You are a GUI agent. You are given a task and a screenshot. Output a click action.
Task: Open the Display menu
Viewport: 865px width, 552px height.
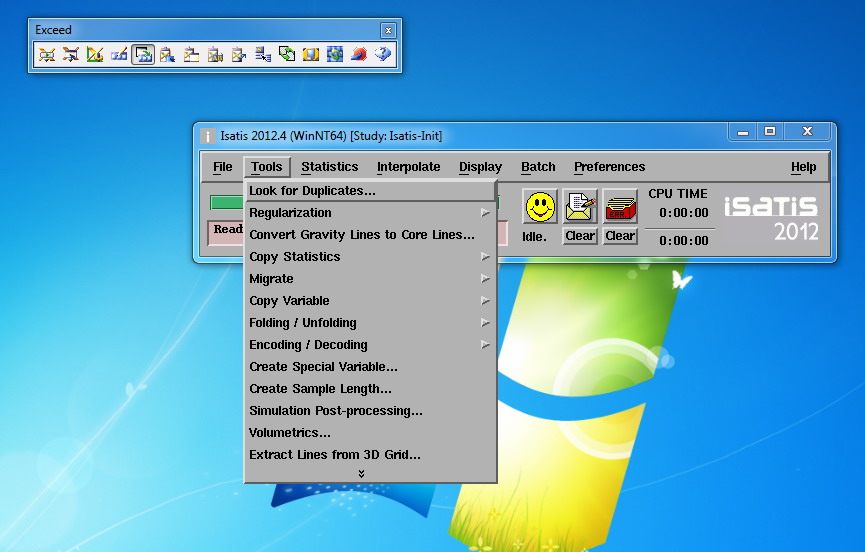480,167
